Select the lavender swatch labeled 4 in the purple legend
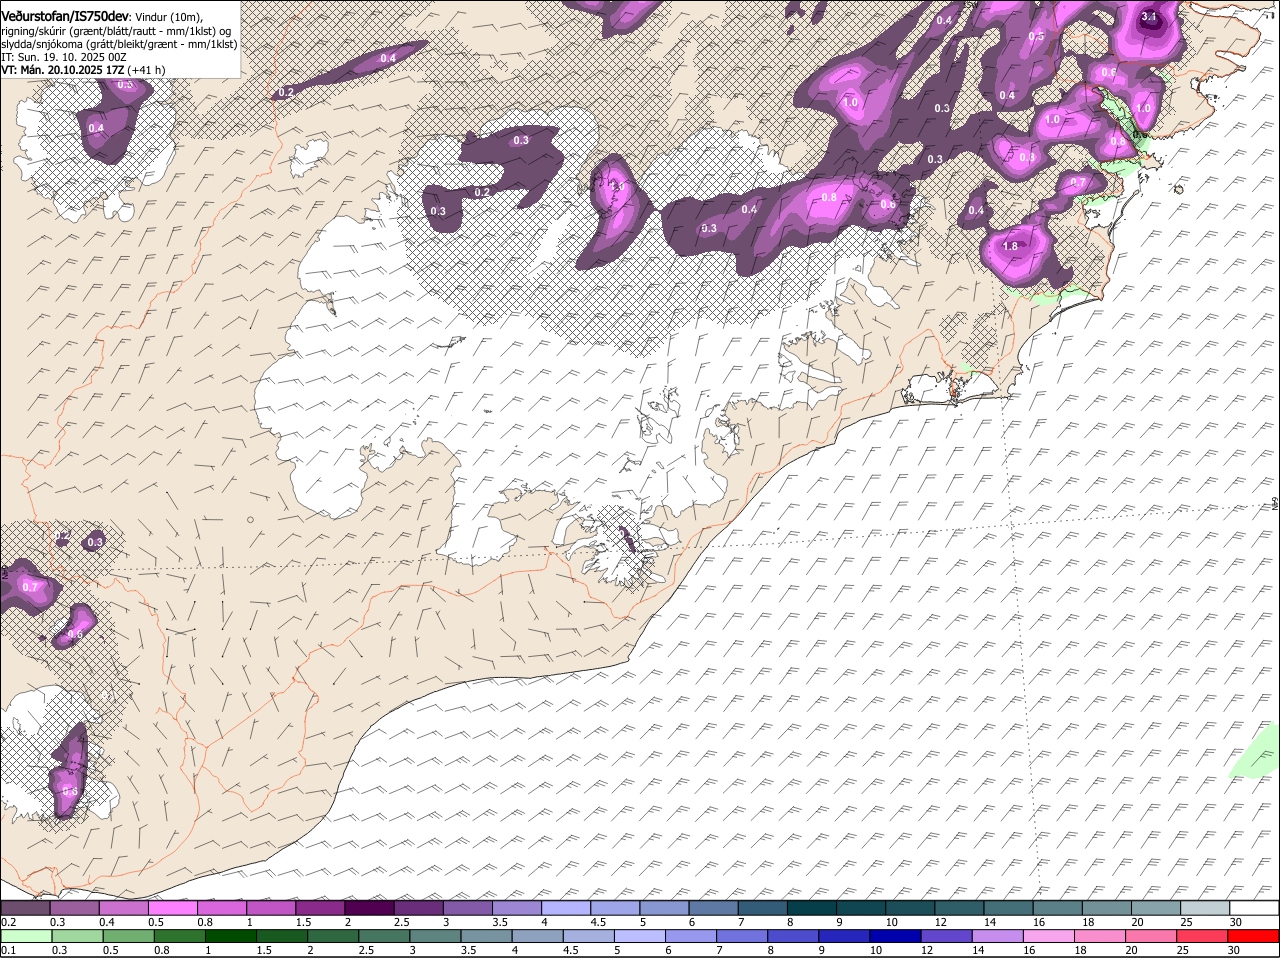Screen dimensions: 1280x958 [566, 908]
